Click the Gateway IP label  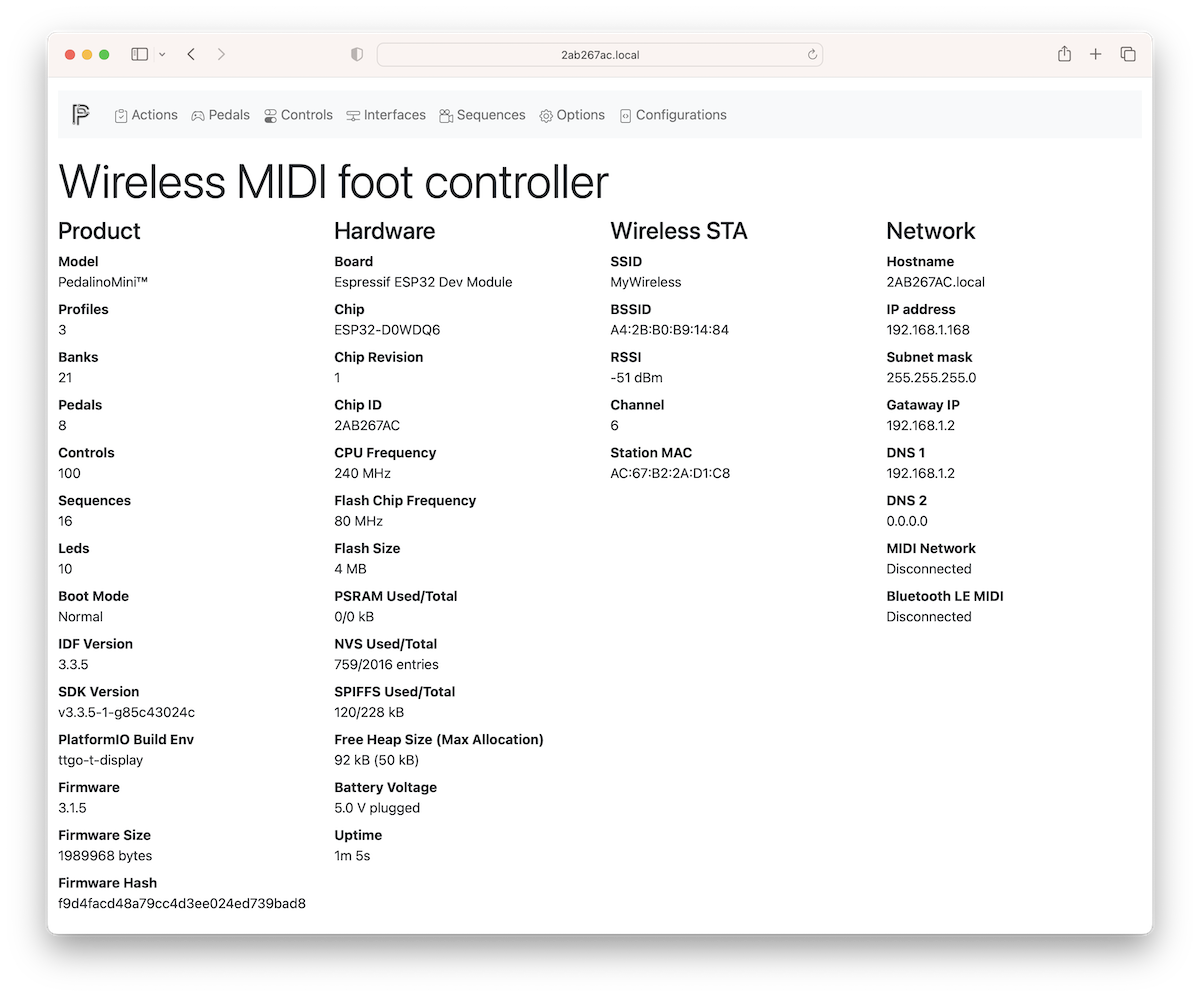point(923,405)
